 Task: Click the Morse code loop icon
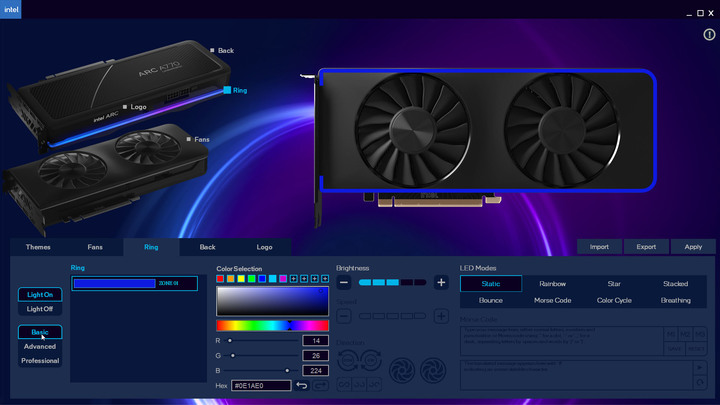pos(699,382)
